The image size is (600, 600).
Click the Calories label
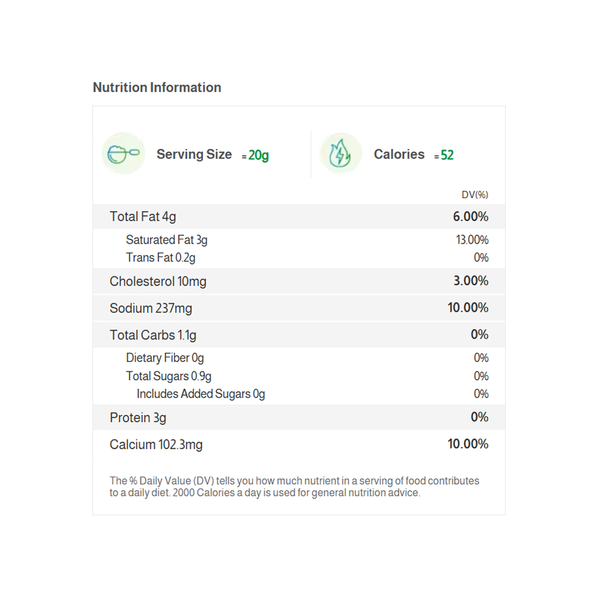point(399,155)
